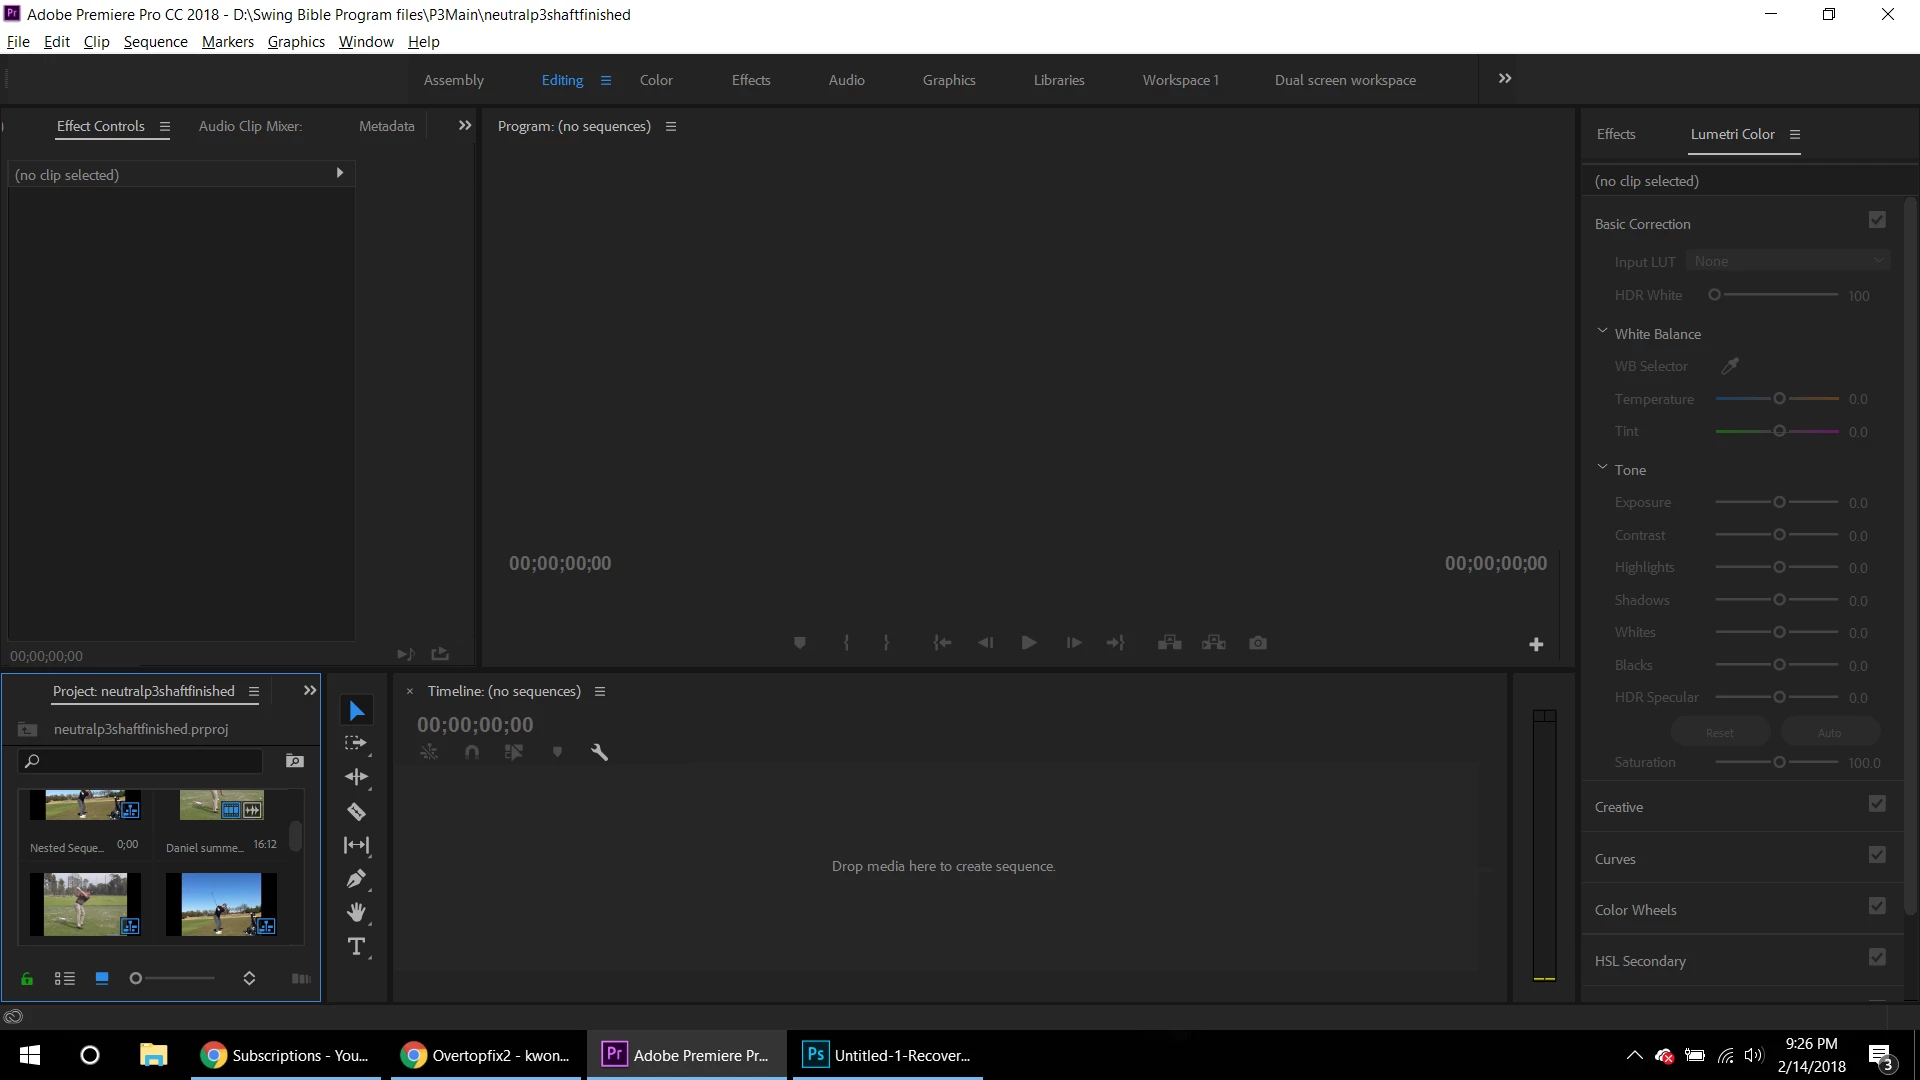Choose the Track Select Forward tool
Image resolution: width=1920 pixels, height=1080 pixels.
click(x=356, y=743)
